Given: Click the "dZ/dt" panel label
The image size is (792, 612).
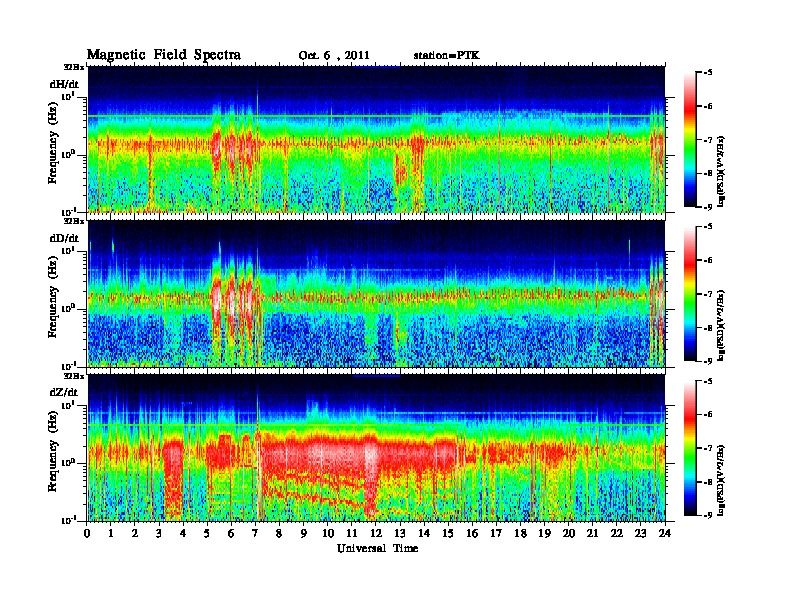Looking at the screenshot, I should tap(64, 392).
